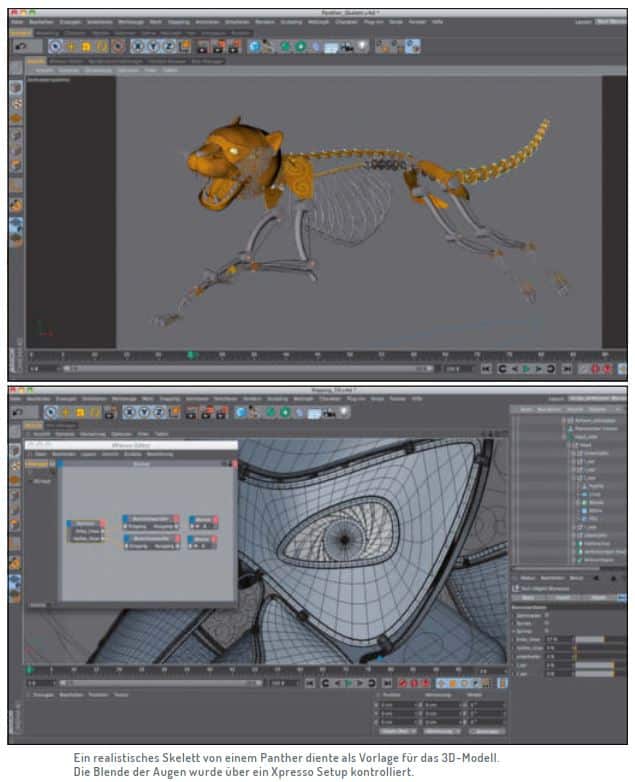Viewport: 635px width, 782px height.
Task: Toggle first checkbox in lower attribute manager
Action: [x=548, y=616]
